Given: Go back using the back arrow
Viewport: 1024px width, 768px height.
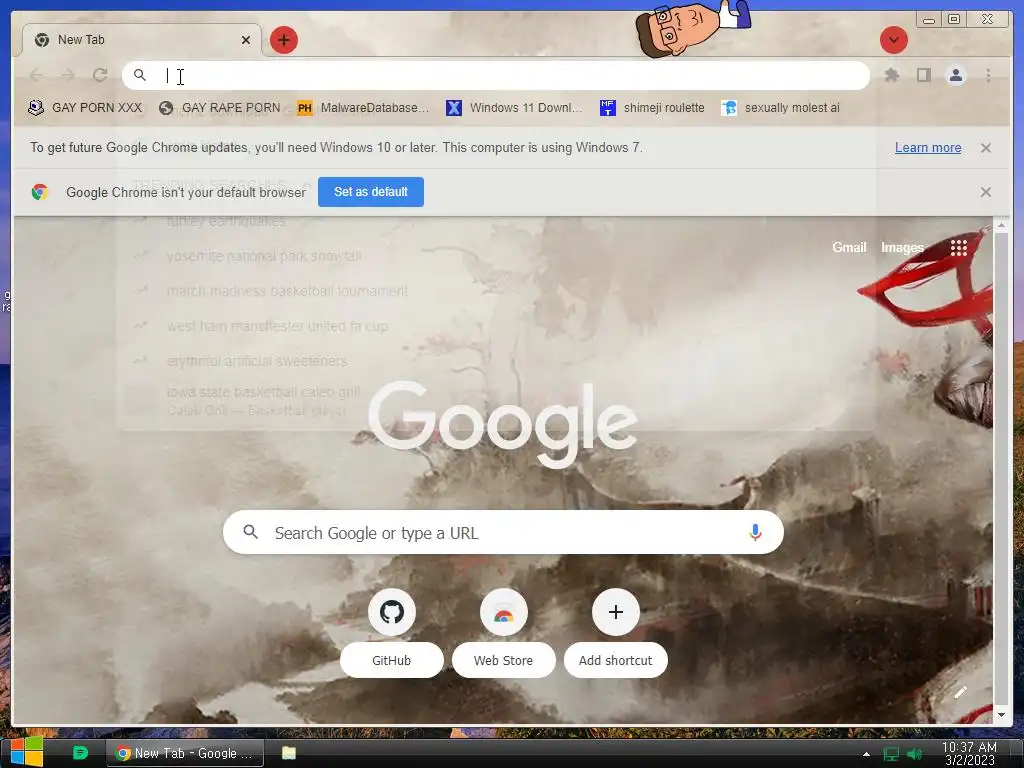Looking at the screenshot, I should click(37, 75).
